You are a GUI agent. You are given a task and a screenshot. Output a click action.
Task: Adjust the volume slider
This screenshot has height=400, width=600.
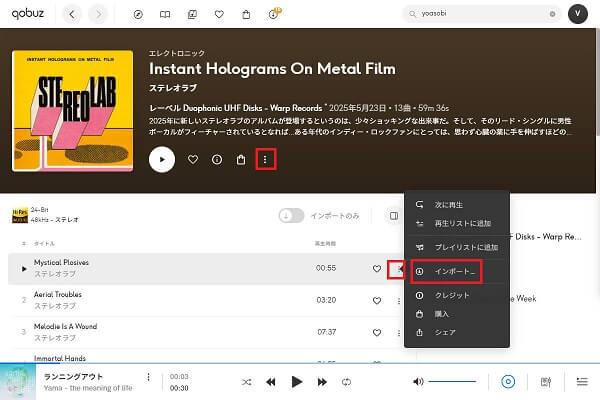(452, 381)
